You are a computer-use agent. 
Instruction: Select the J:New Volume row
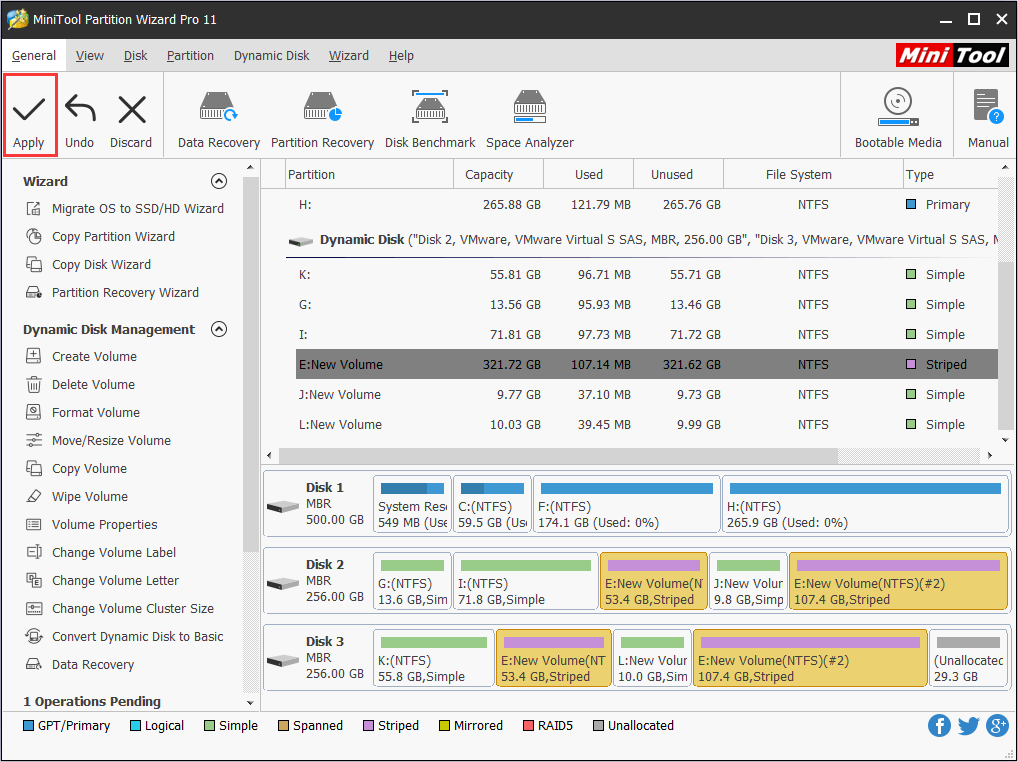coord(647,394)
